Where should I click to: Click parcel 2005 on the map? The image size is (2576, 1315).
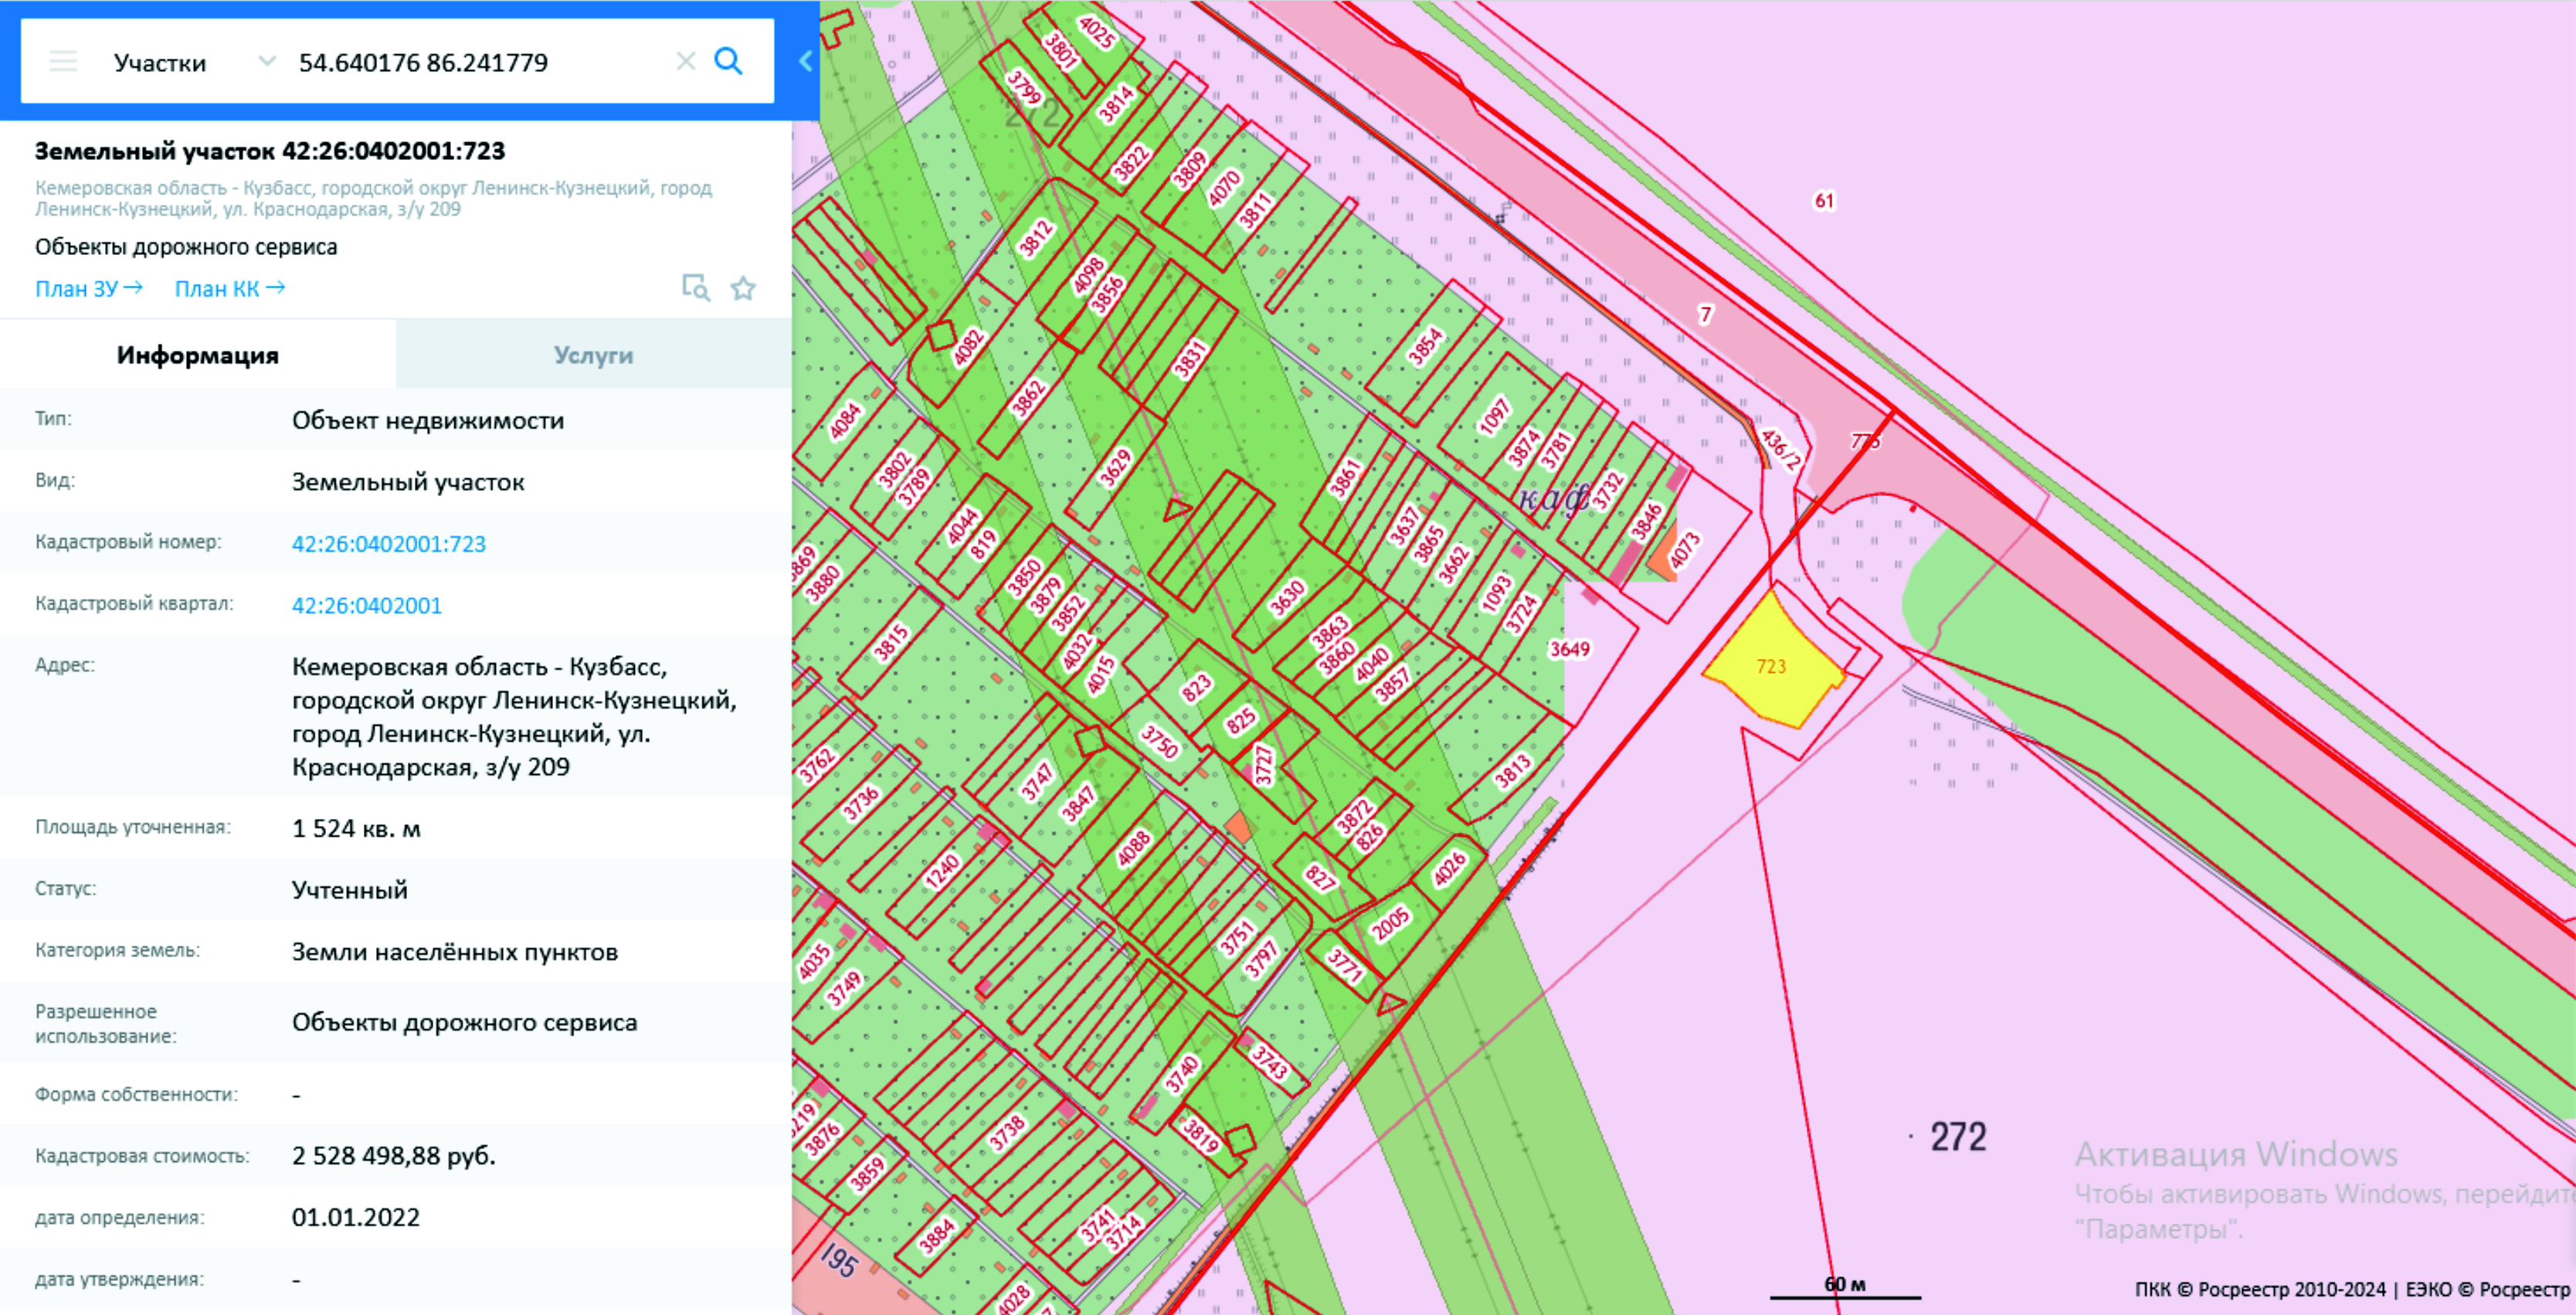point(1390,924)
